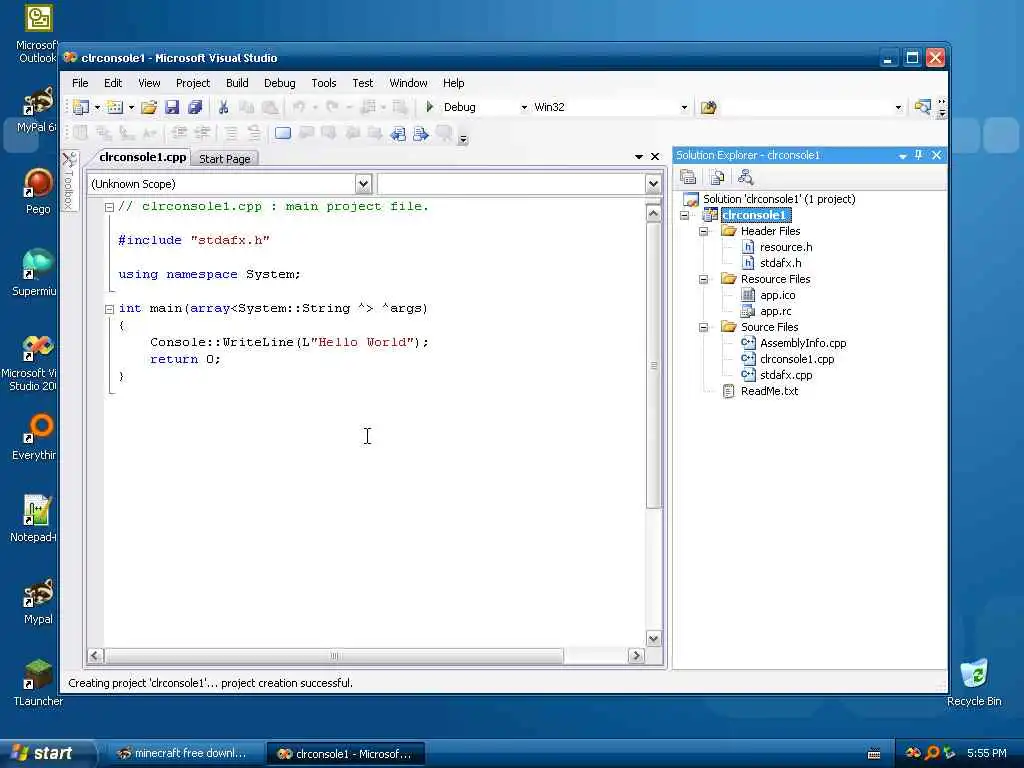
Task: Click the View Class Diagram icon in Solution Explorer
Action: coord(745,177)
